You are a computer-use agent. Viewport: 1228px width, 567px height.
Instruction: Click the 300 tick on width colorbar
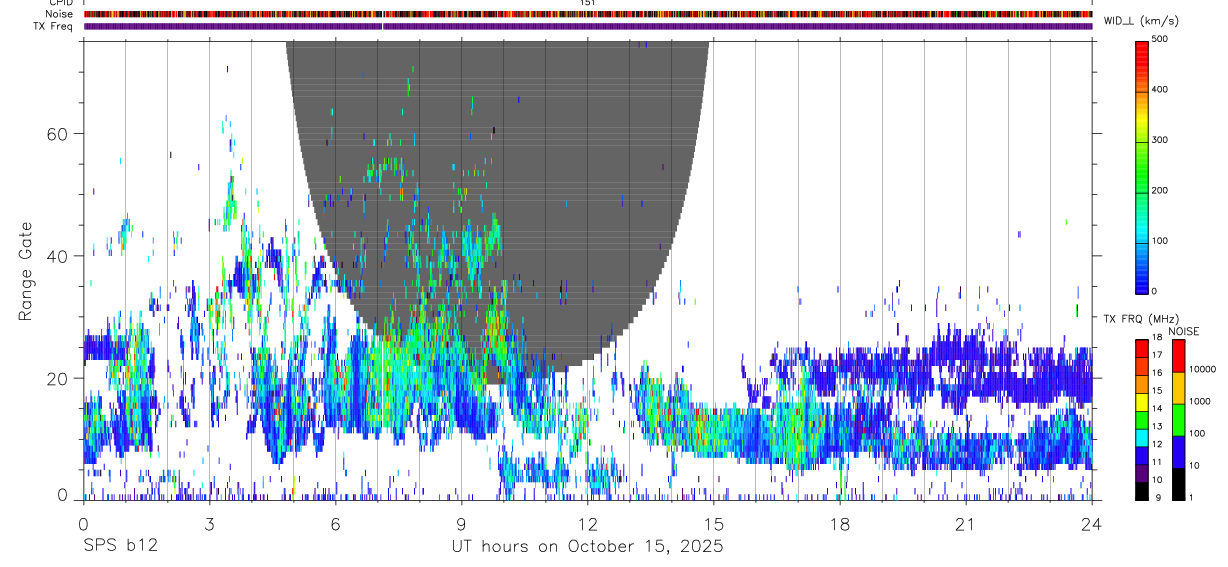click(1160, 140)
